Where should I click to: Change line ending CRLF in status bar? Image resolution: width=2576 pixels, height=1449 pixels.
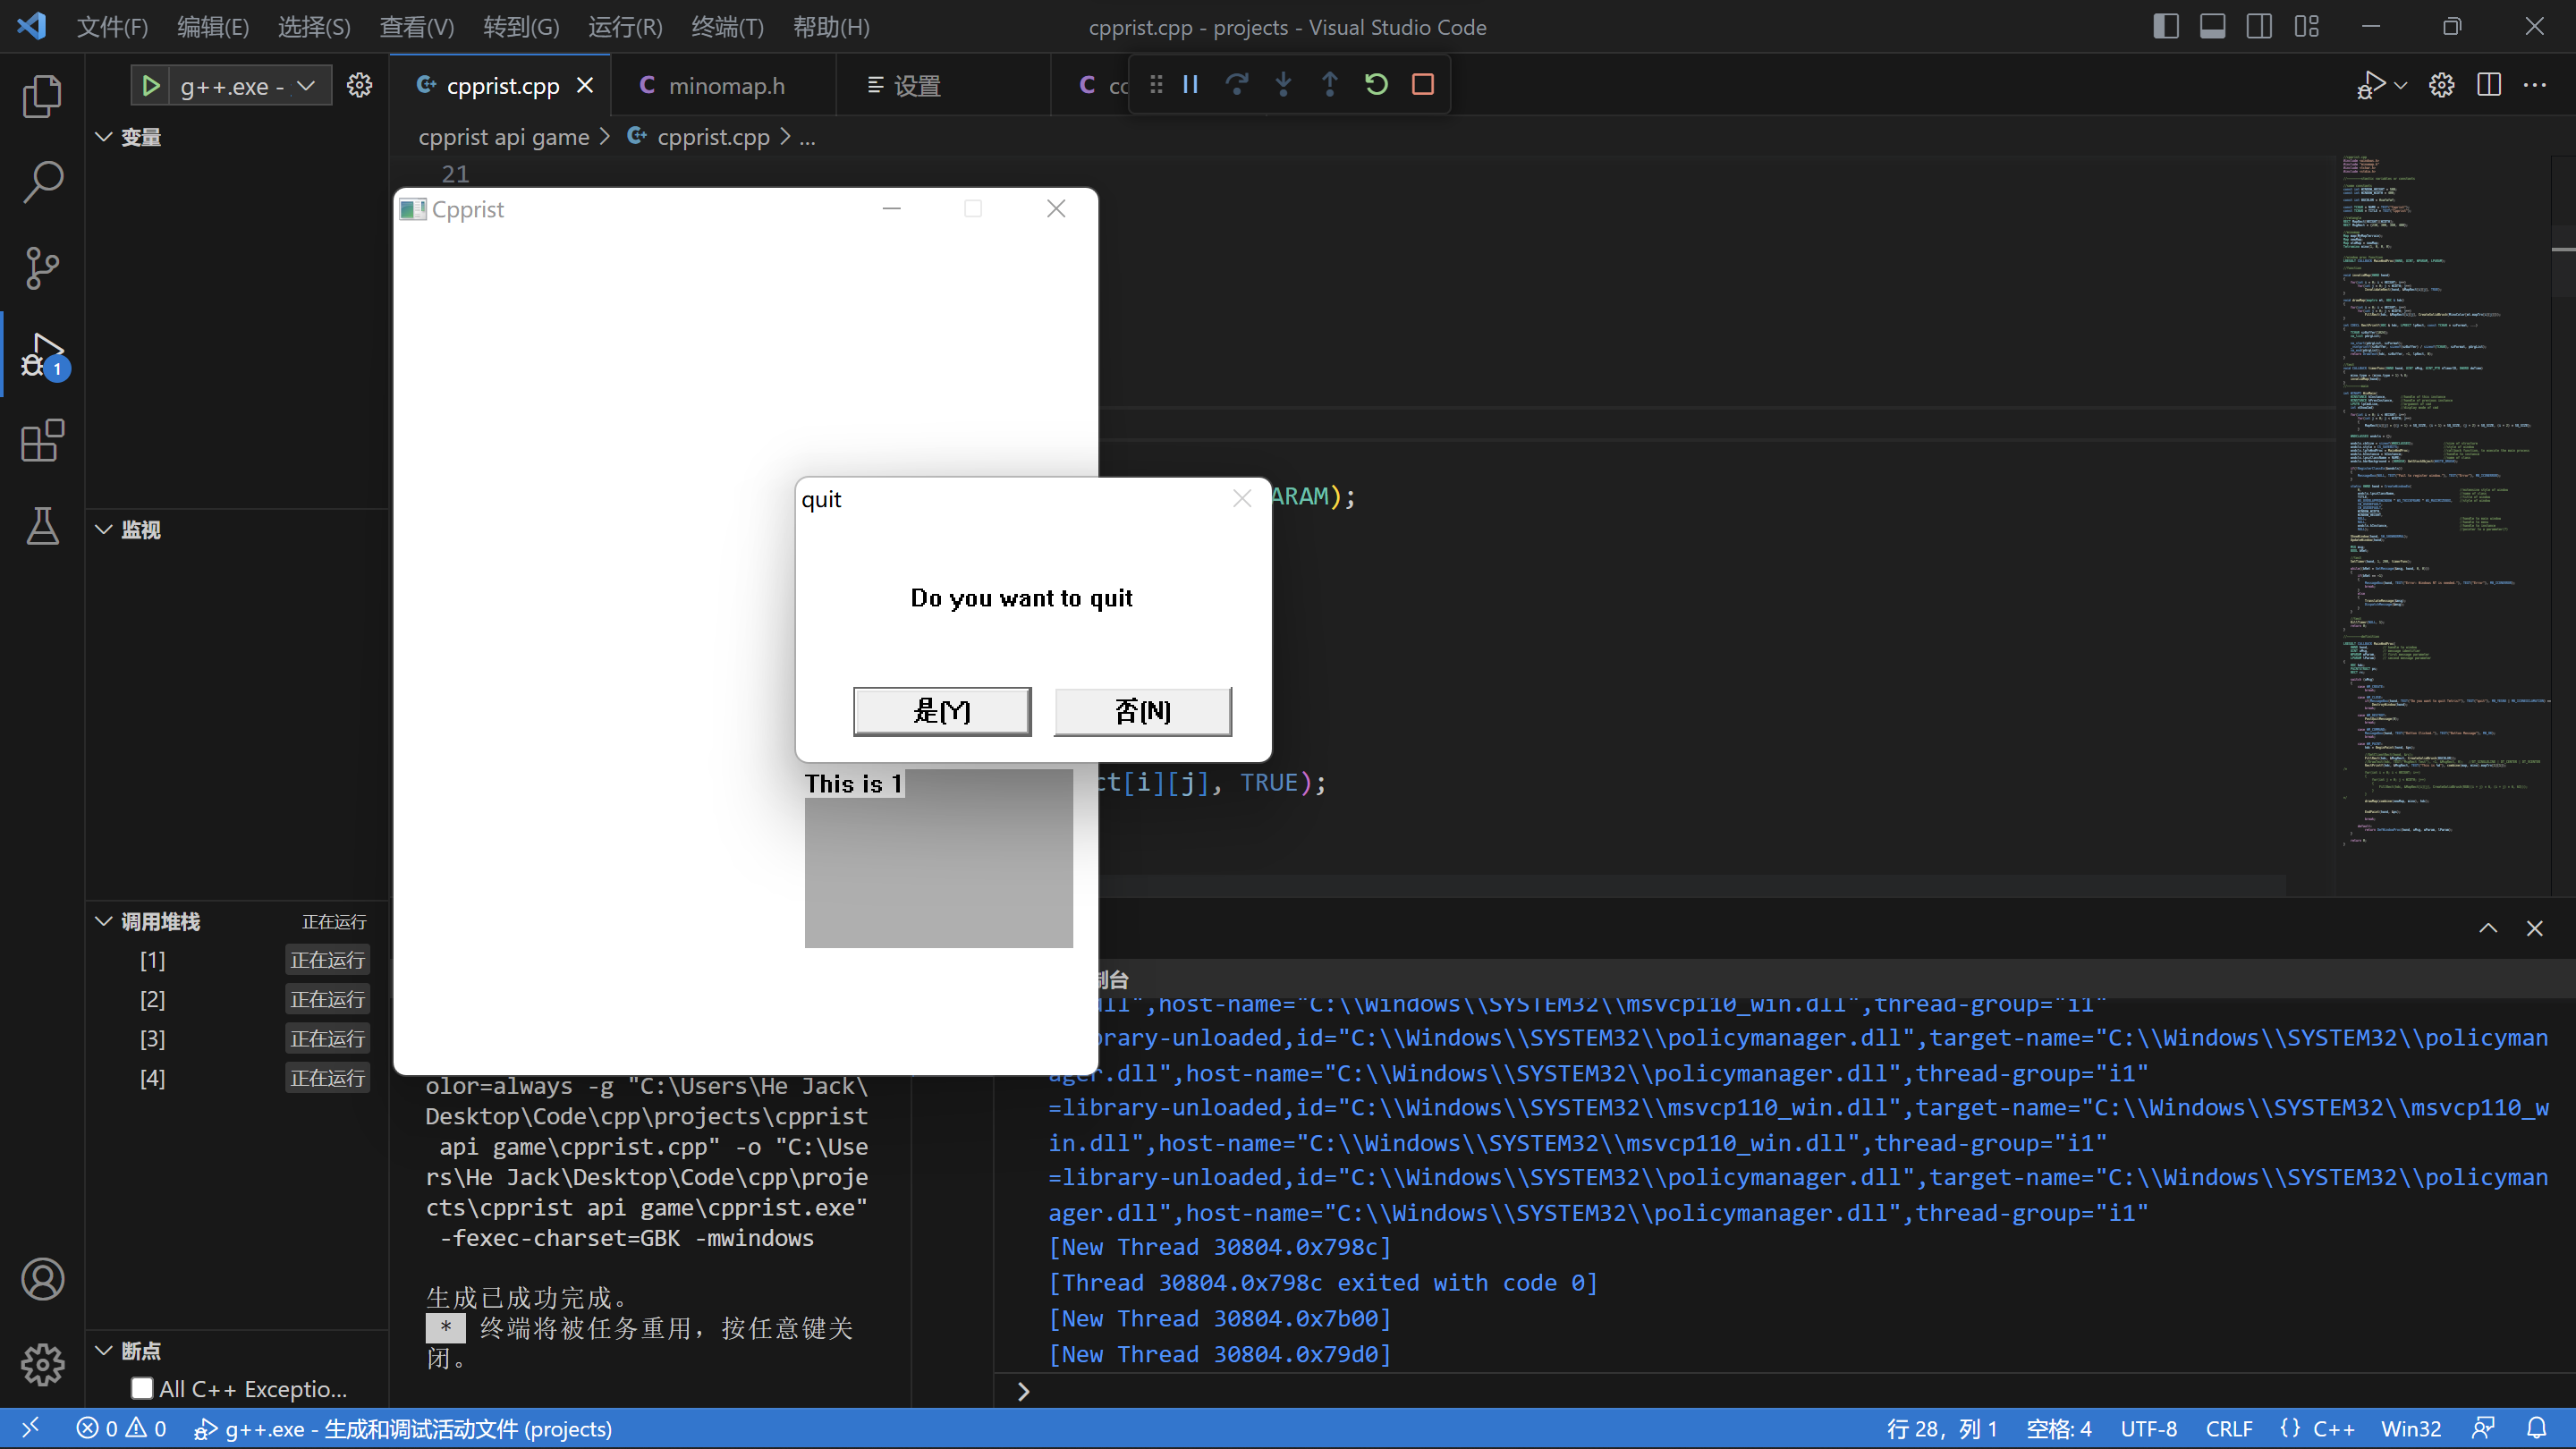click(2229, 1428)
